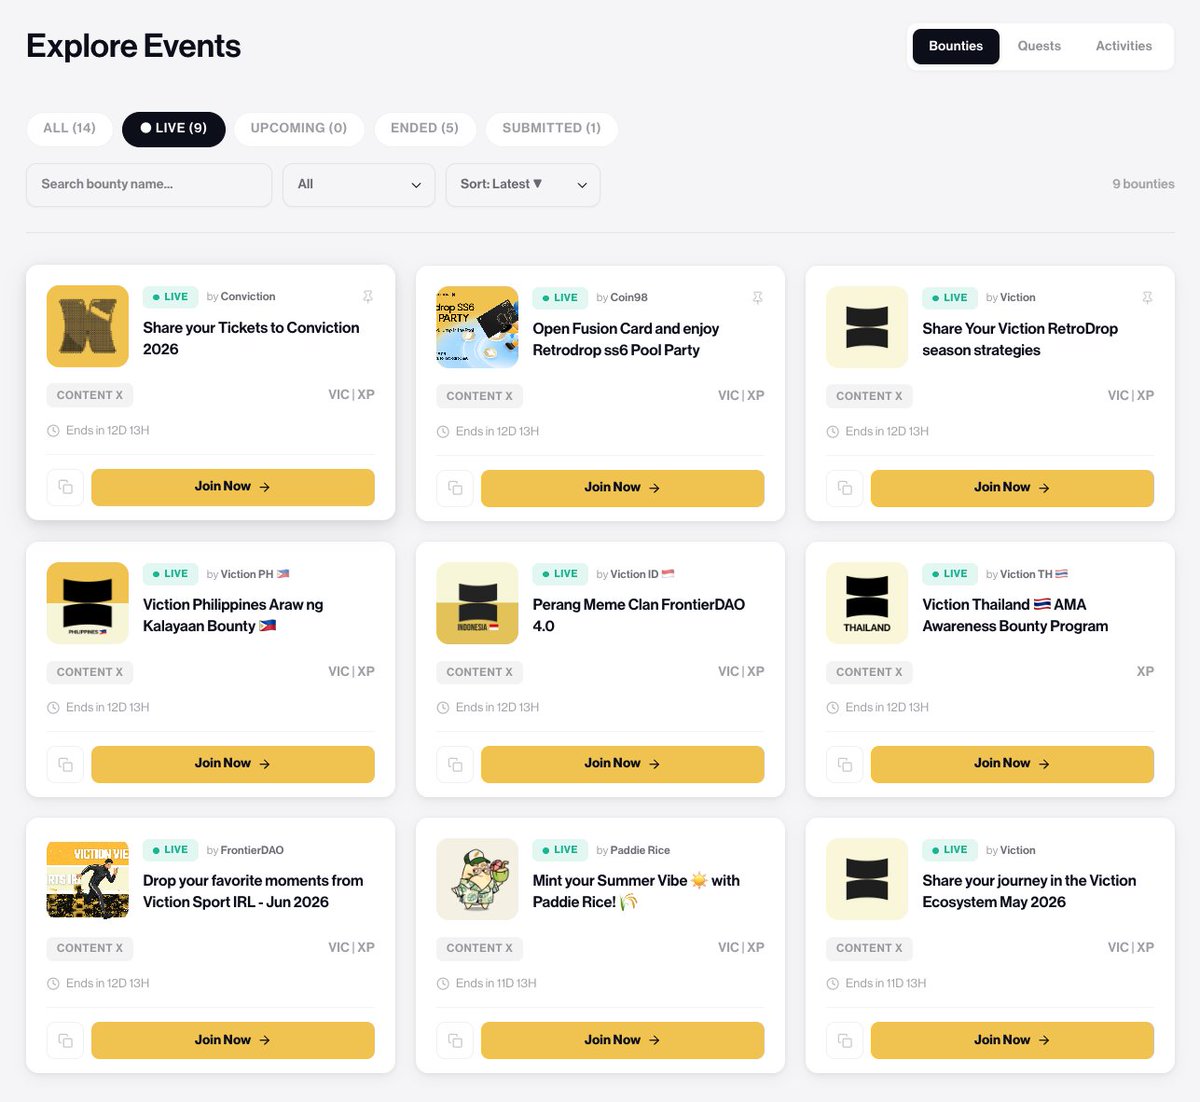Open 'Viction Thailand AMA Awareness Bounty Program' title
The image size is (1200, 1102).
[x=1015, y=615]
